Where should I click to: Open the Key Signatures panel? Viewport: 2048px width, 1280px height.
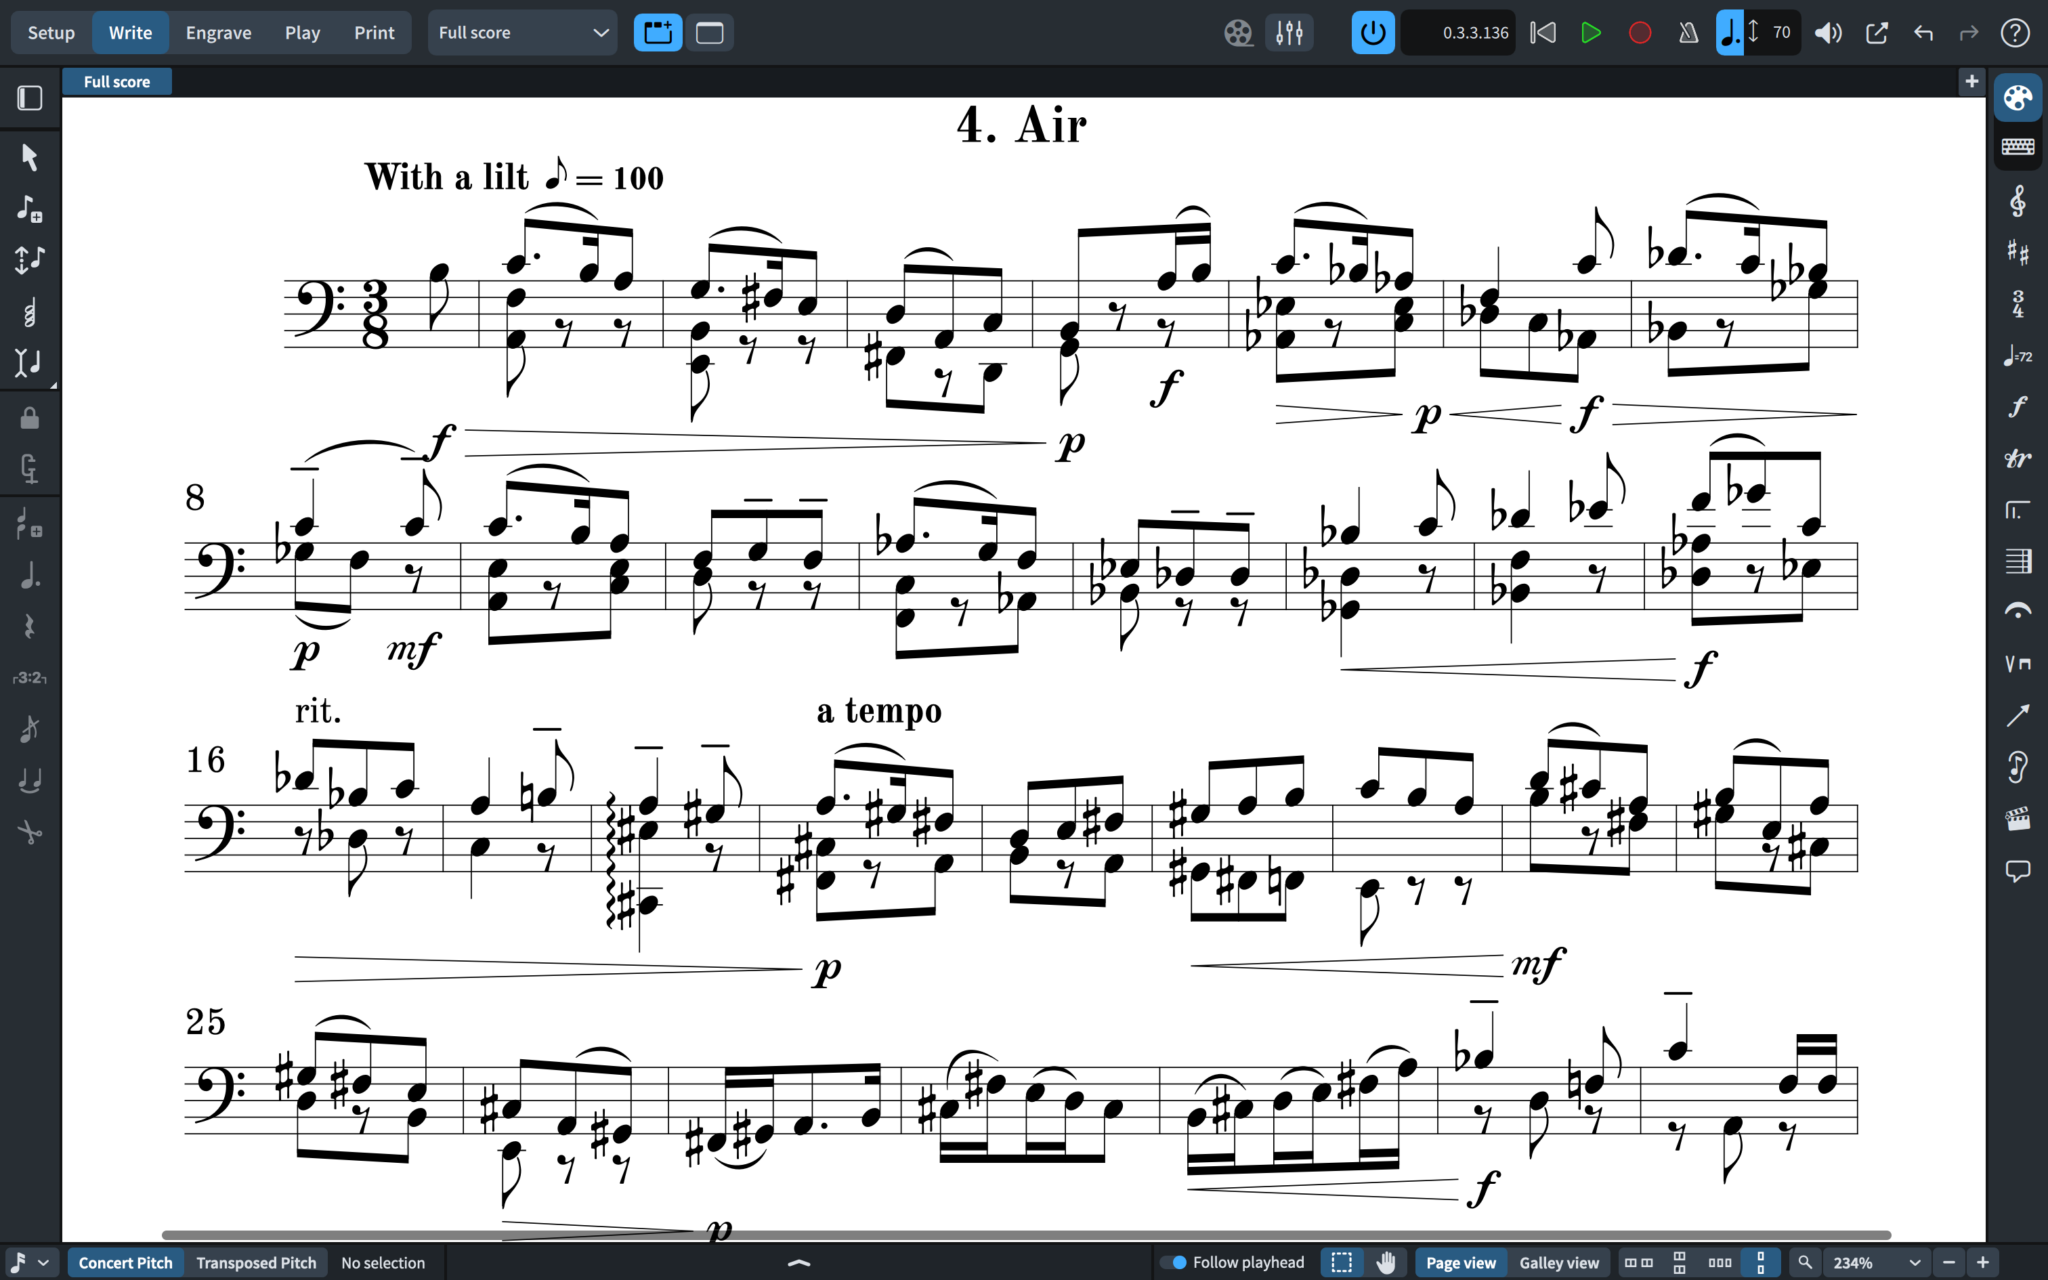[x=2017, y=252]
